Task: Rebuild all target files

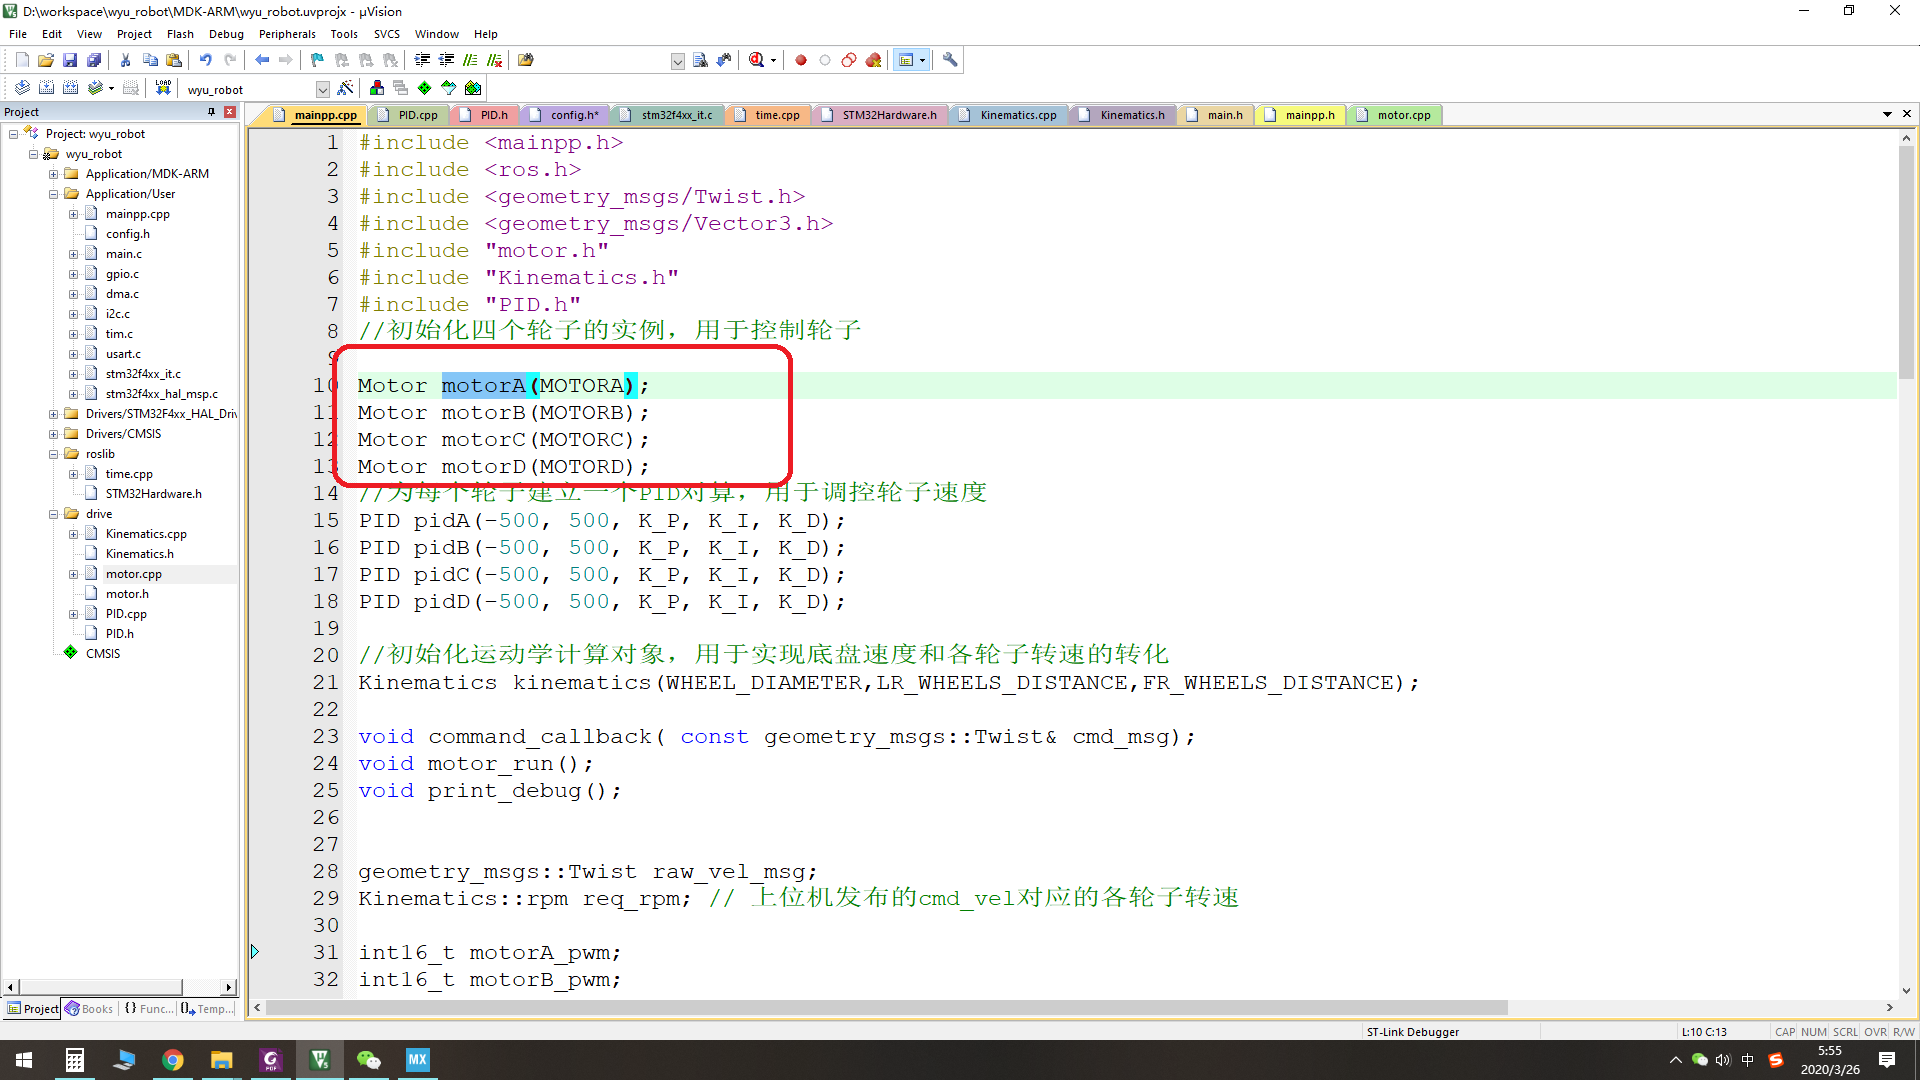Action: coord(70,88)
